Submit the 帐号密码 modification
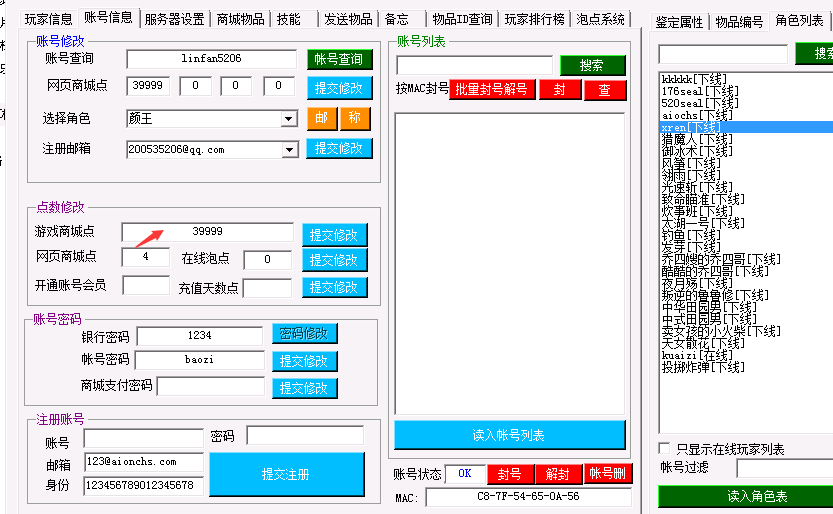 click(304, 361)
